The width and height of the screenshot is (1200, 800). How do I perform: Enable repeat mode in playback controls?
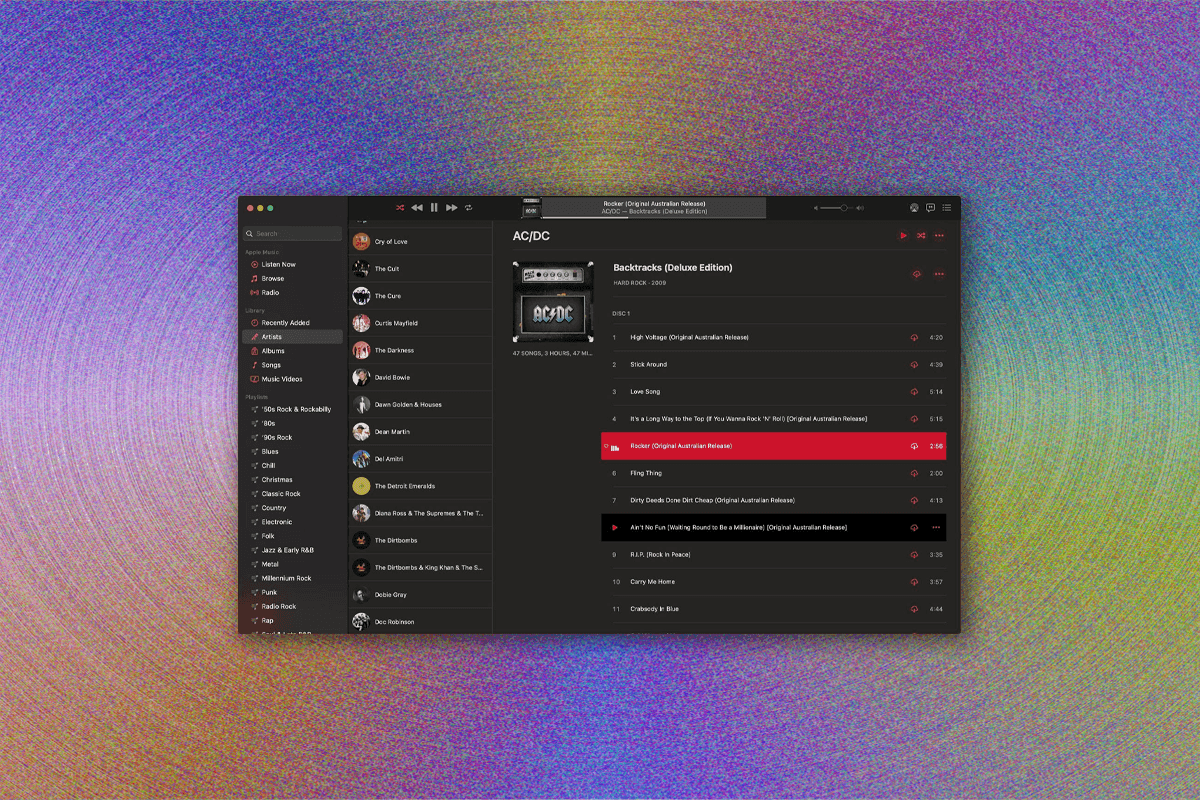468,207
